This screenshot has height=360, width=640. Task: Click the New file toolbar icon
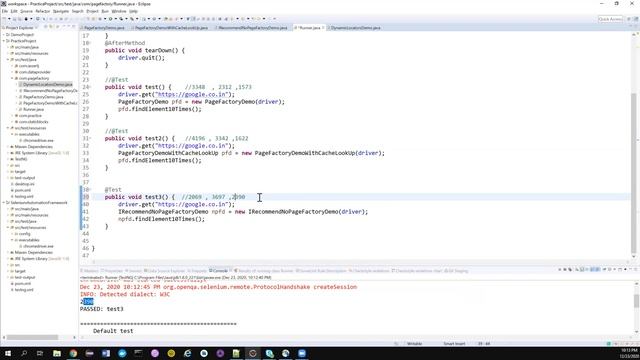4,19
